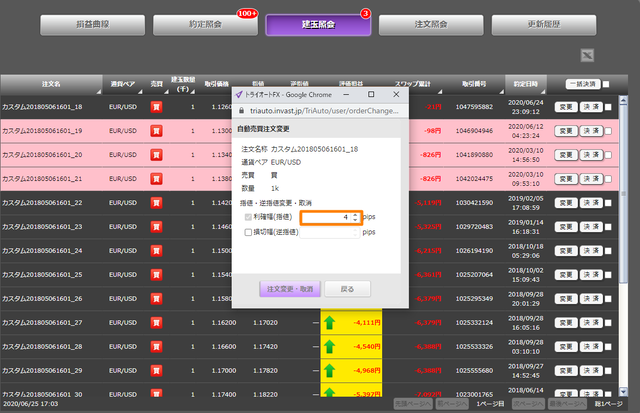Enable 損切幅(逆指値) checkbox in popup

click(248, 232)
